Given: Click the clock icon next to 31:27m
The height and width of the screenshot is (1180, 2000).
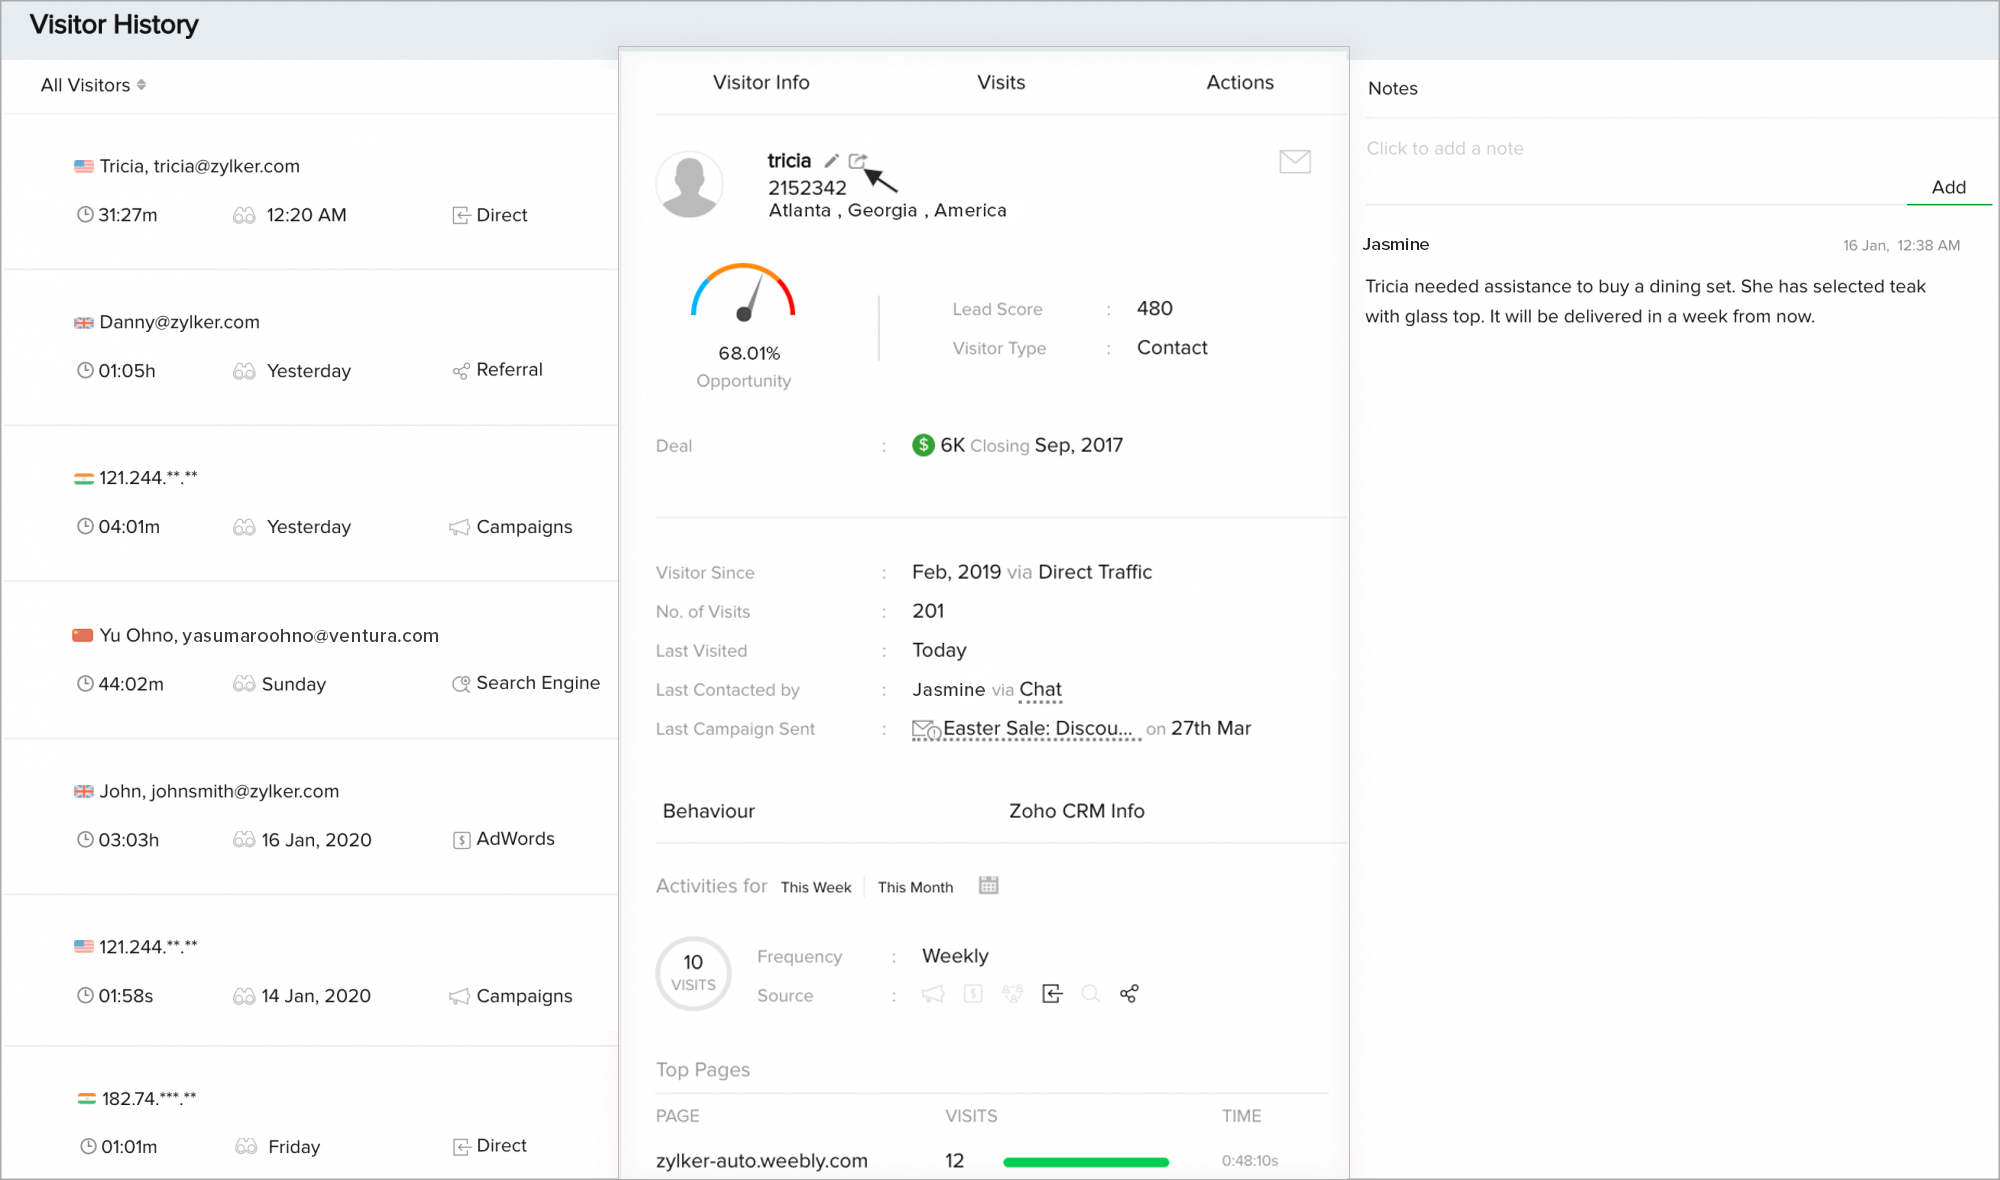Looking at the screenshot, I should (85, 215).
